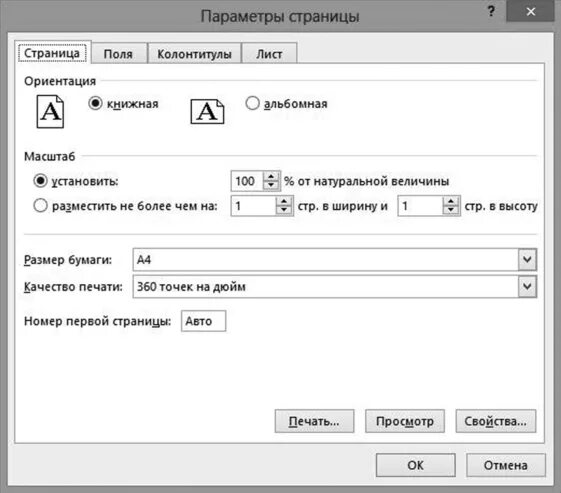Increase pages wide value with up arrow
Image resolution: width=561 pixels, height=493 pixels.
coord(284,201)
